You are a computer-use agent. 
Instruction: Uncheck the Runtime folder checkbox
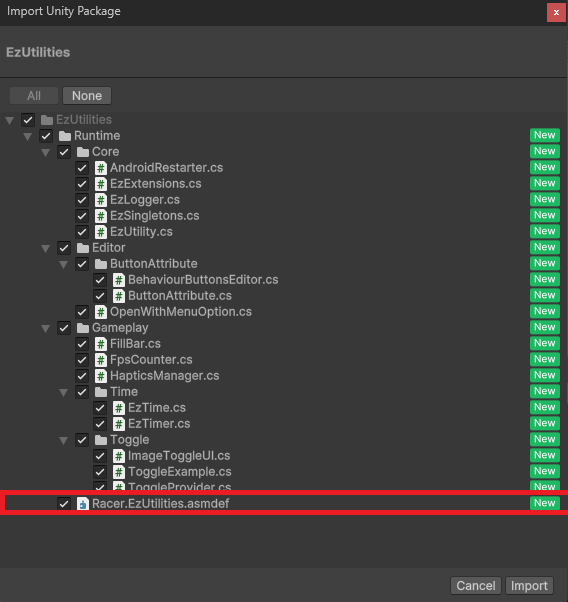46,136
